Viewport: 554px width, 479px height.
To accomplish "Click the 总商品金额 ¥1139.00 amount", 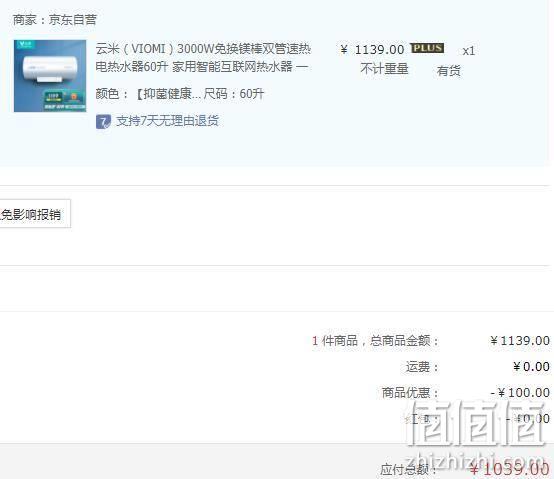I will point(520,341).
